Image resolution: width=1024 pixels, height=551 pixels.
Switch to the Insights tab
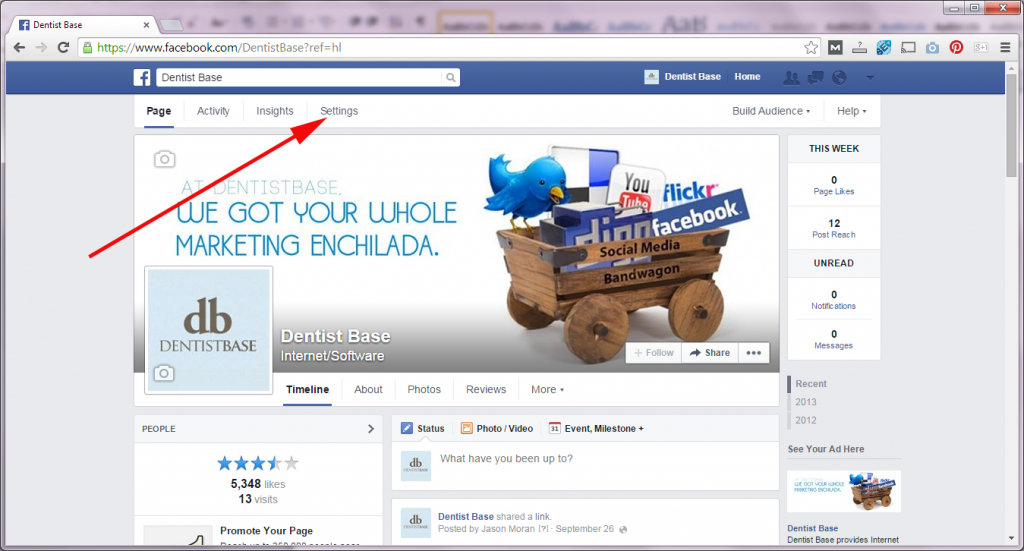[275, 111]
